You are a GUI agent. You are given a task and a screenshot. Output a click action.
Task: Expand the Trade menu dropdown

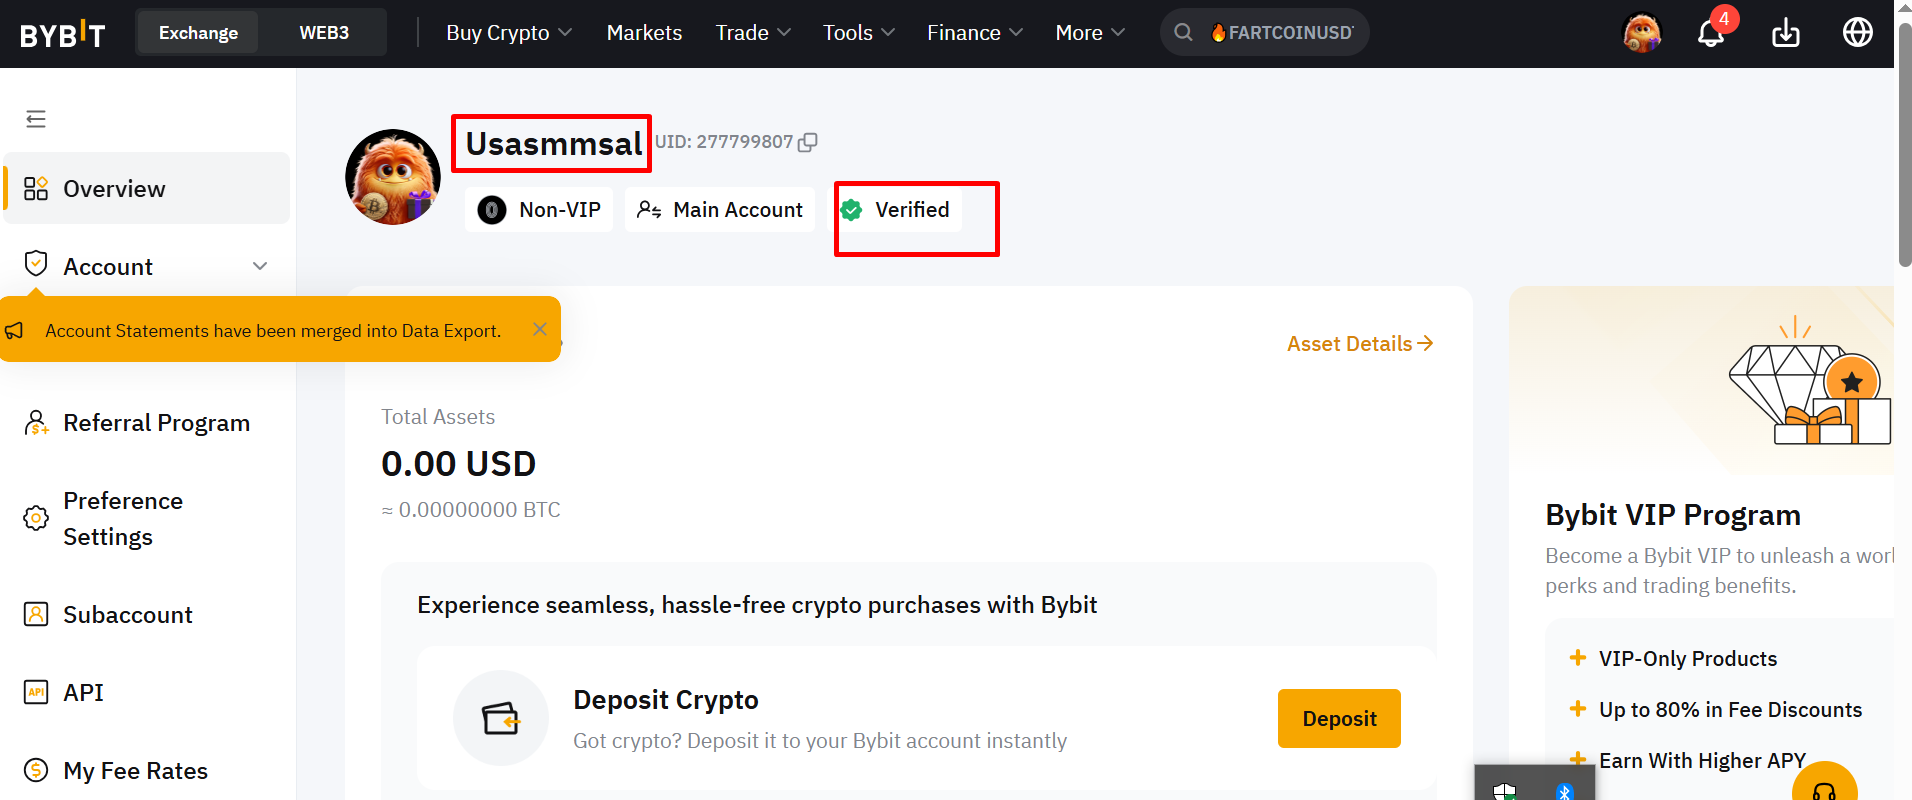coord(753,33)
